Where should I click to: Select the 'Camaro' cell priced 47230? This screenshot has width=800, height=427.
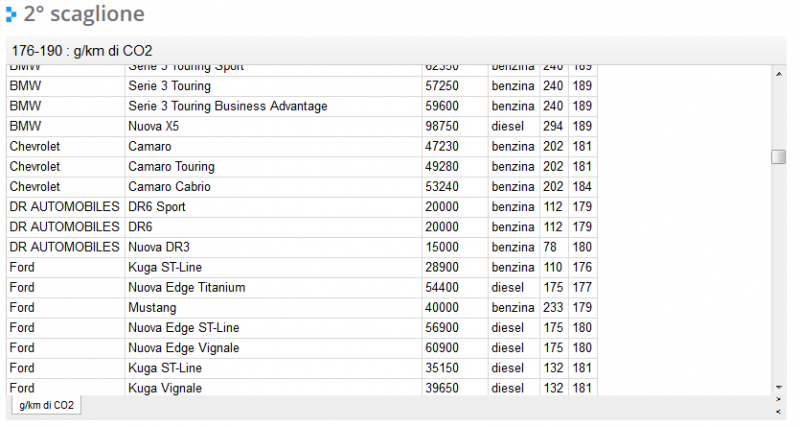[x=273, y=146]
